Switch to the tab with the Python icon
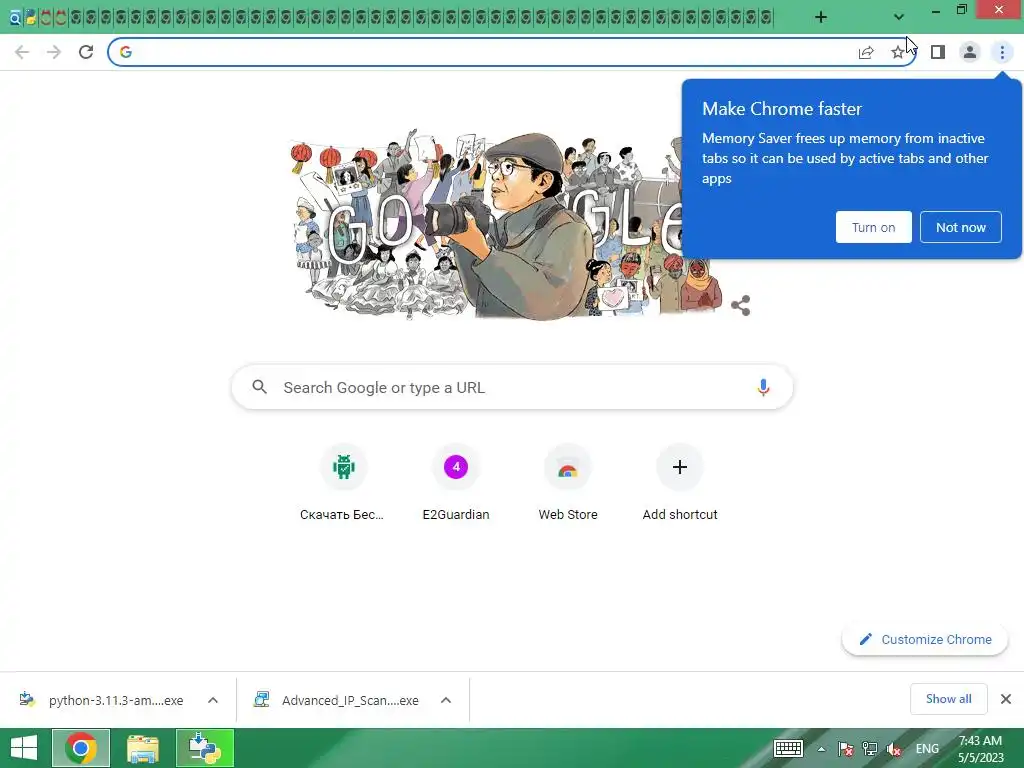The width and height of the screenshot is (1024, 768). 30,18
